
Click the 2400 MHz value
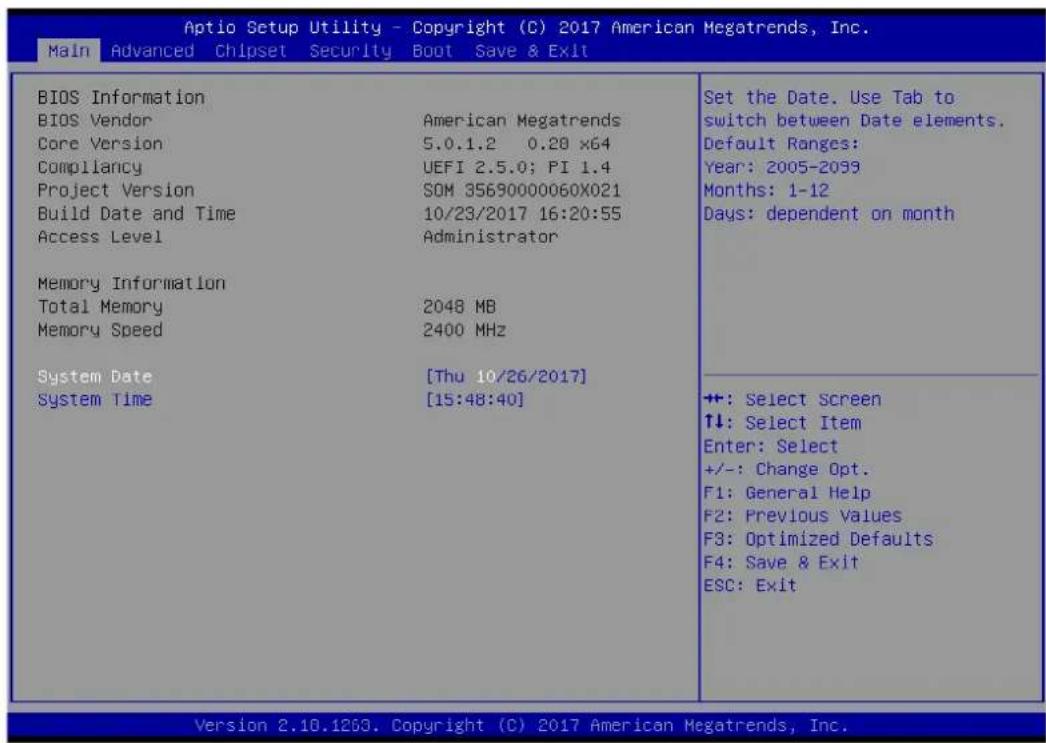(x=464, y=330)
